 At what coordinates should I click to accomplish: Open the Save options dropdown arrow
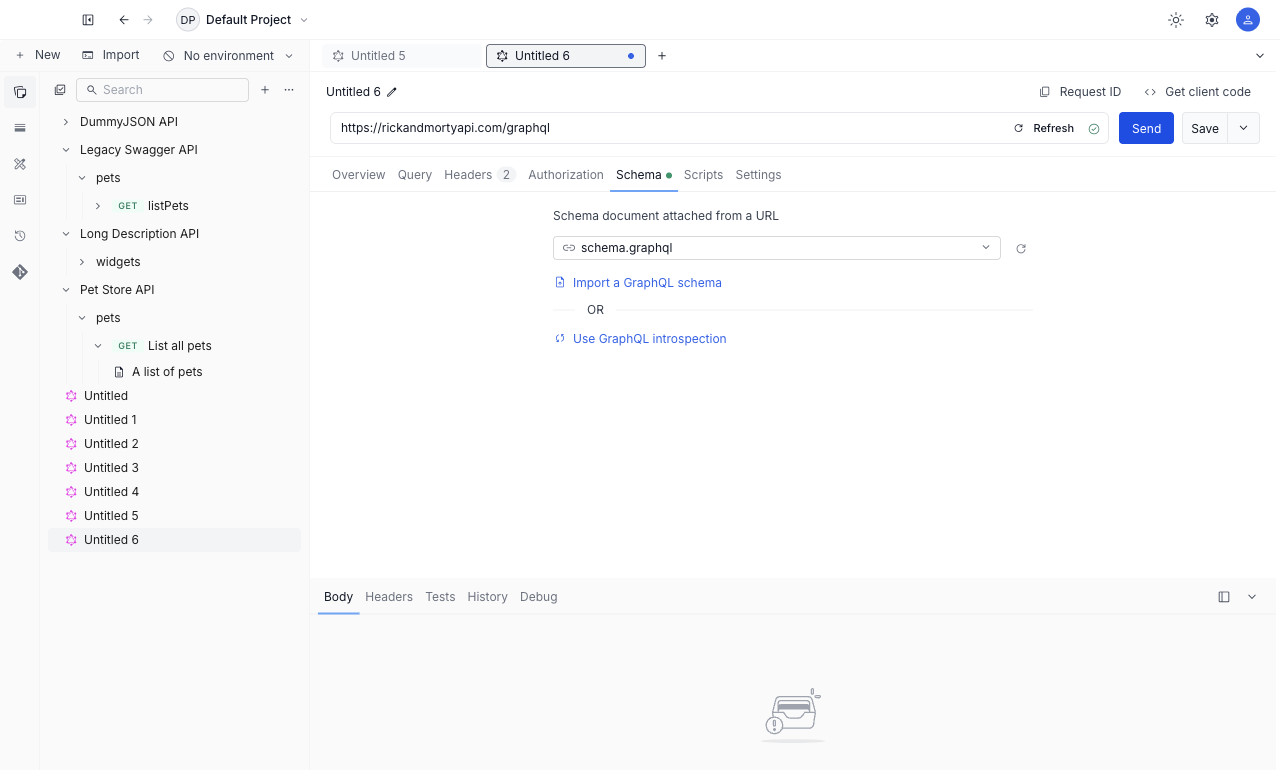[x=1244, y=128]
